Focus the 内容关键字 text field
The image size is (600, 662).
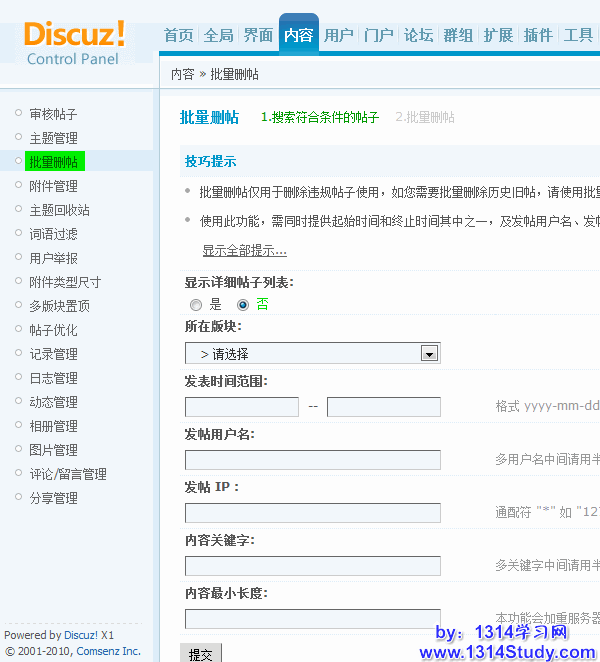point(312,566)
